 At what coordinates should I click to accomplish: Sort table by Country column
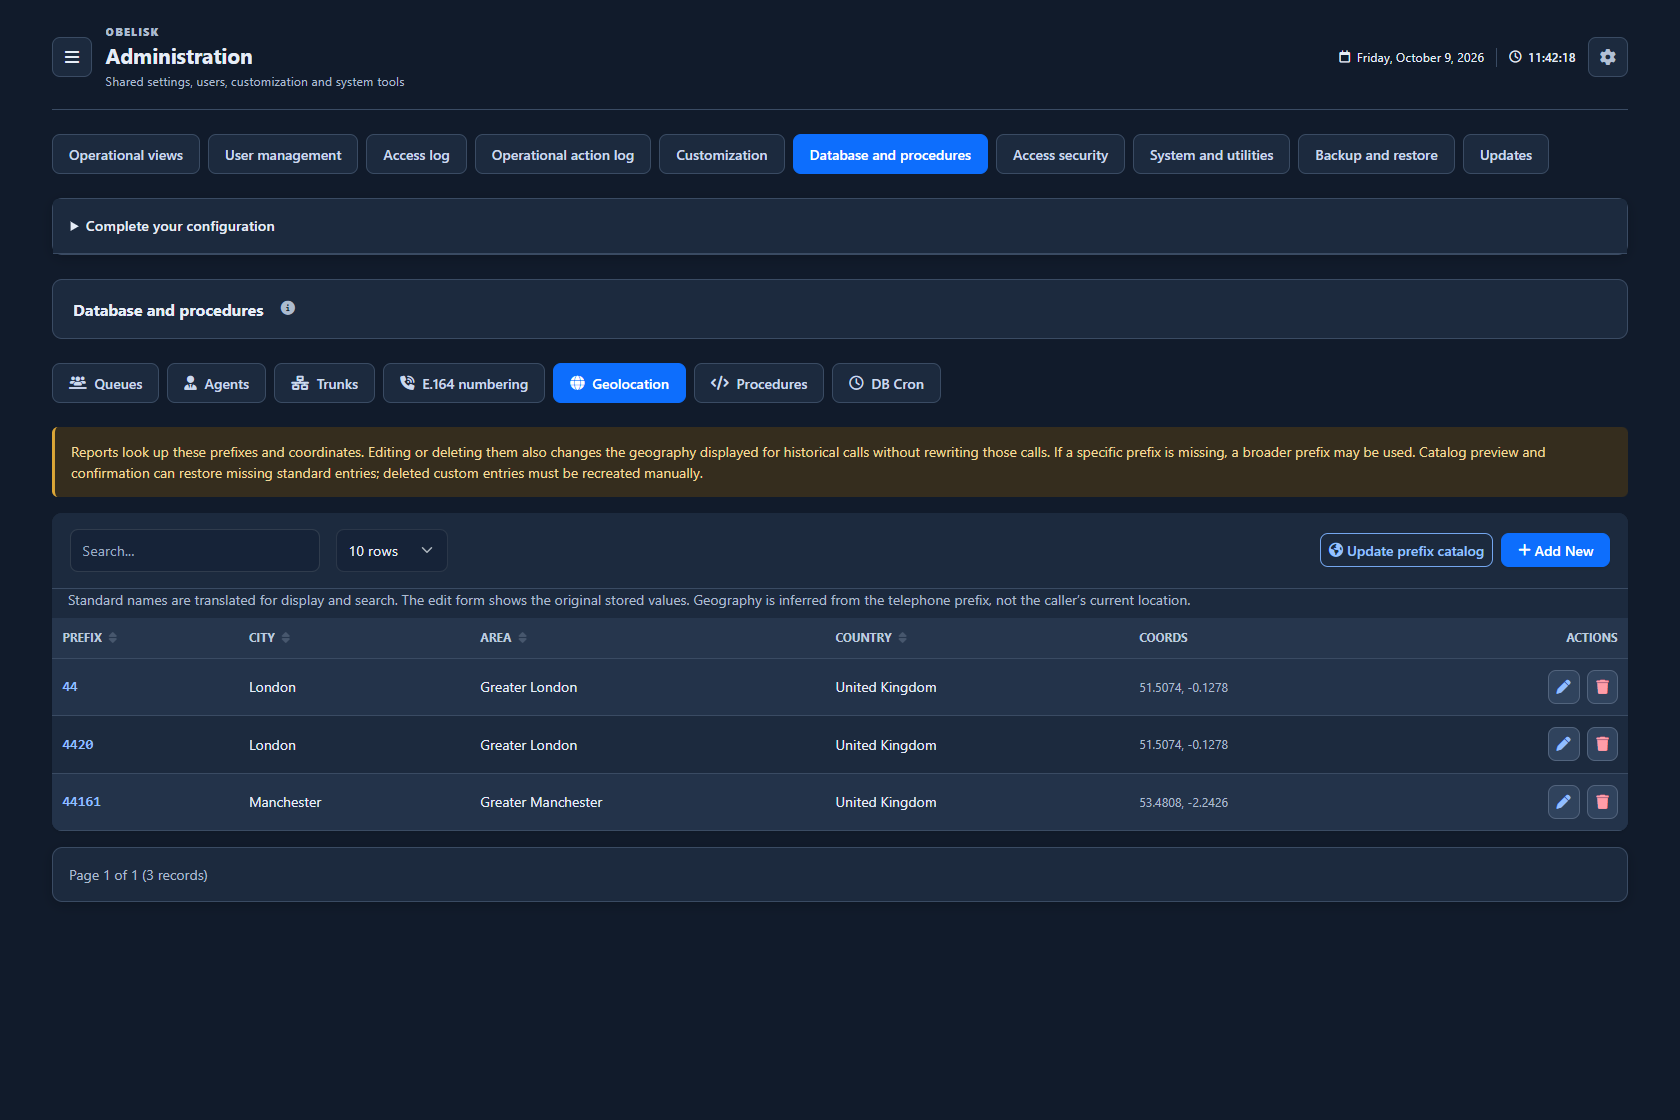pos(871,638)
